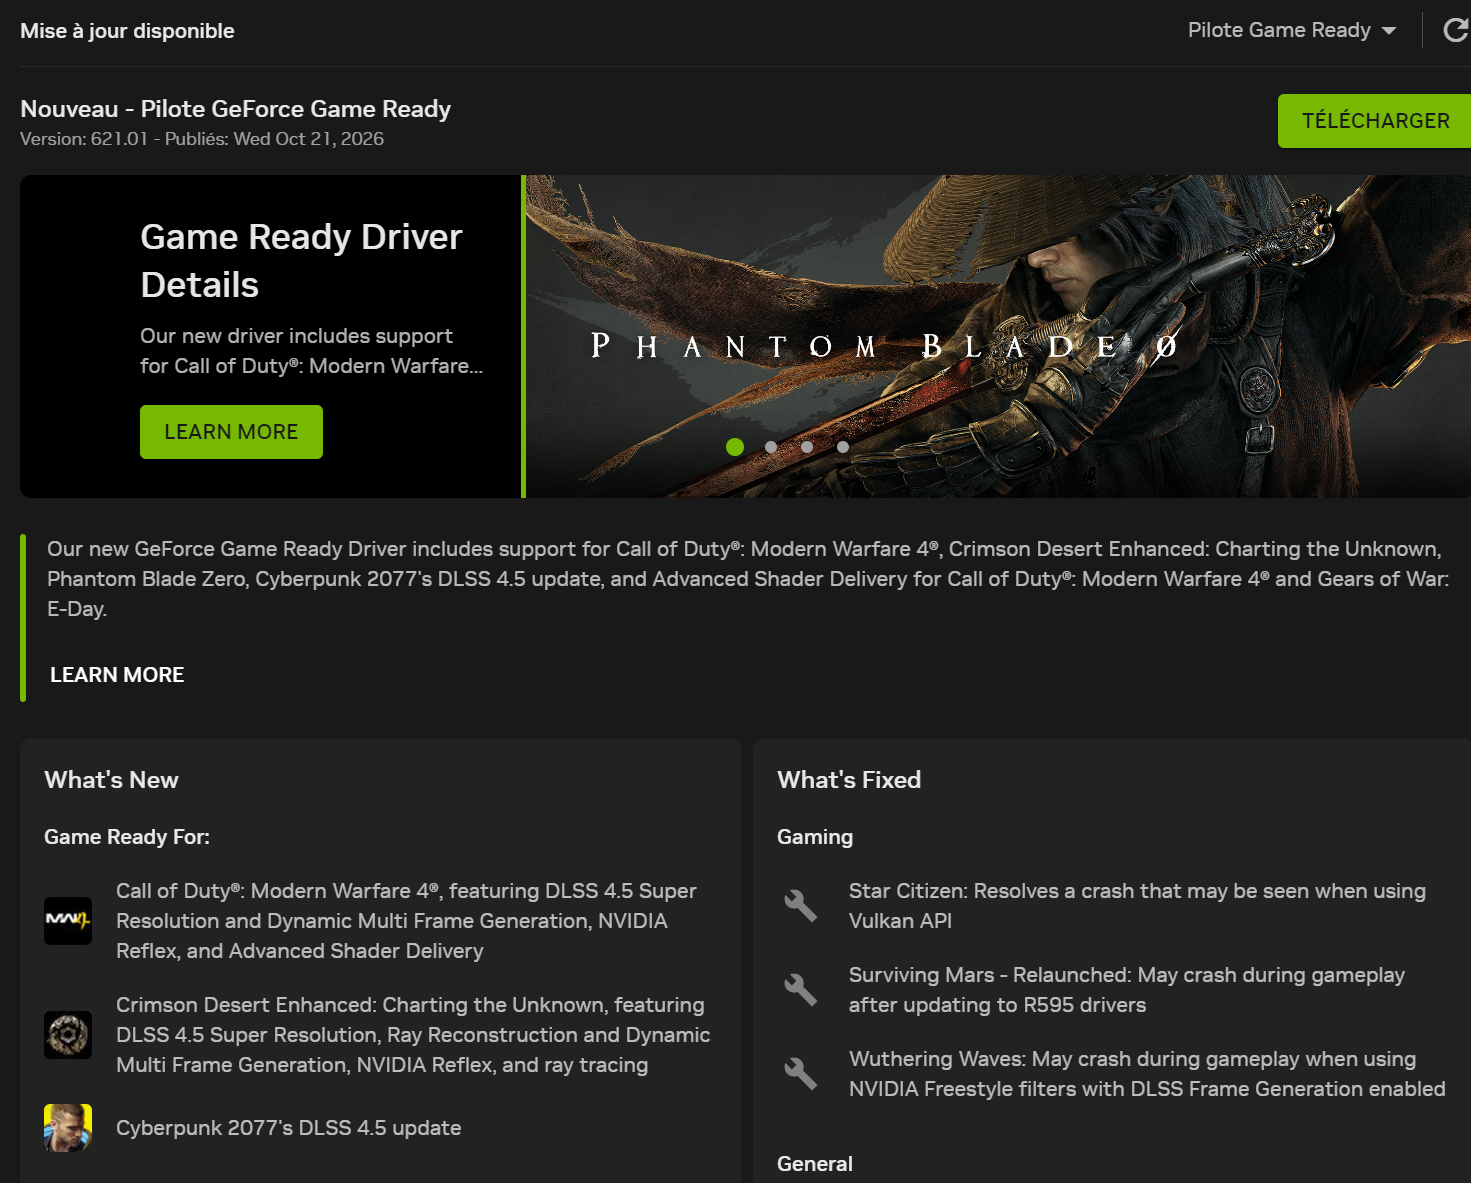
Task: Click the green LEARN MORE banner button
Action: point(231,432)
